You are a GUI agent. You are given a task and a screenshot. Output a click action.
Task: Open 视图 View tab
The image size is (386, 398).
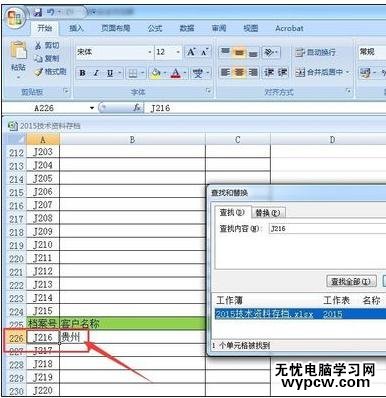[x=250, y=28]
